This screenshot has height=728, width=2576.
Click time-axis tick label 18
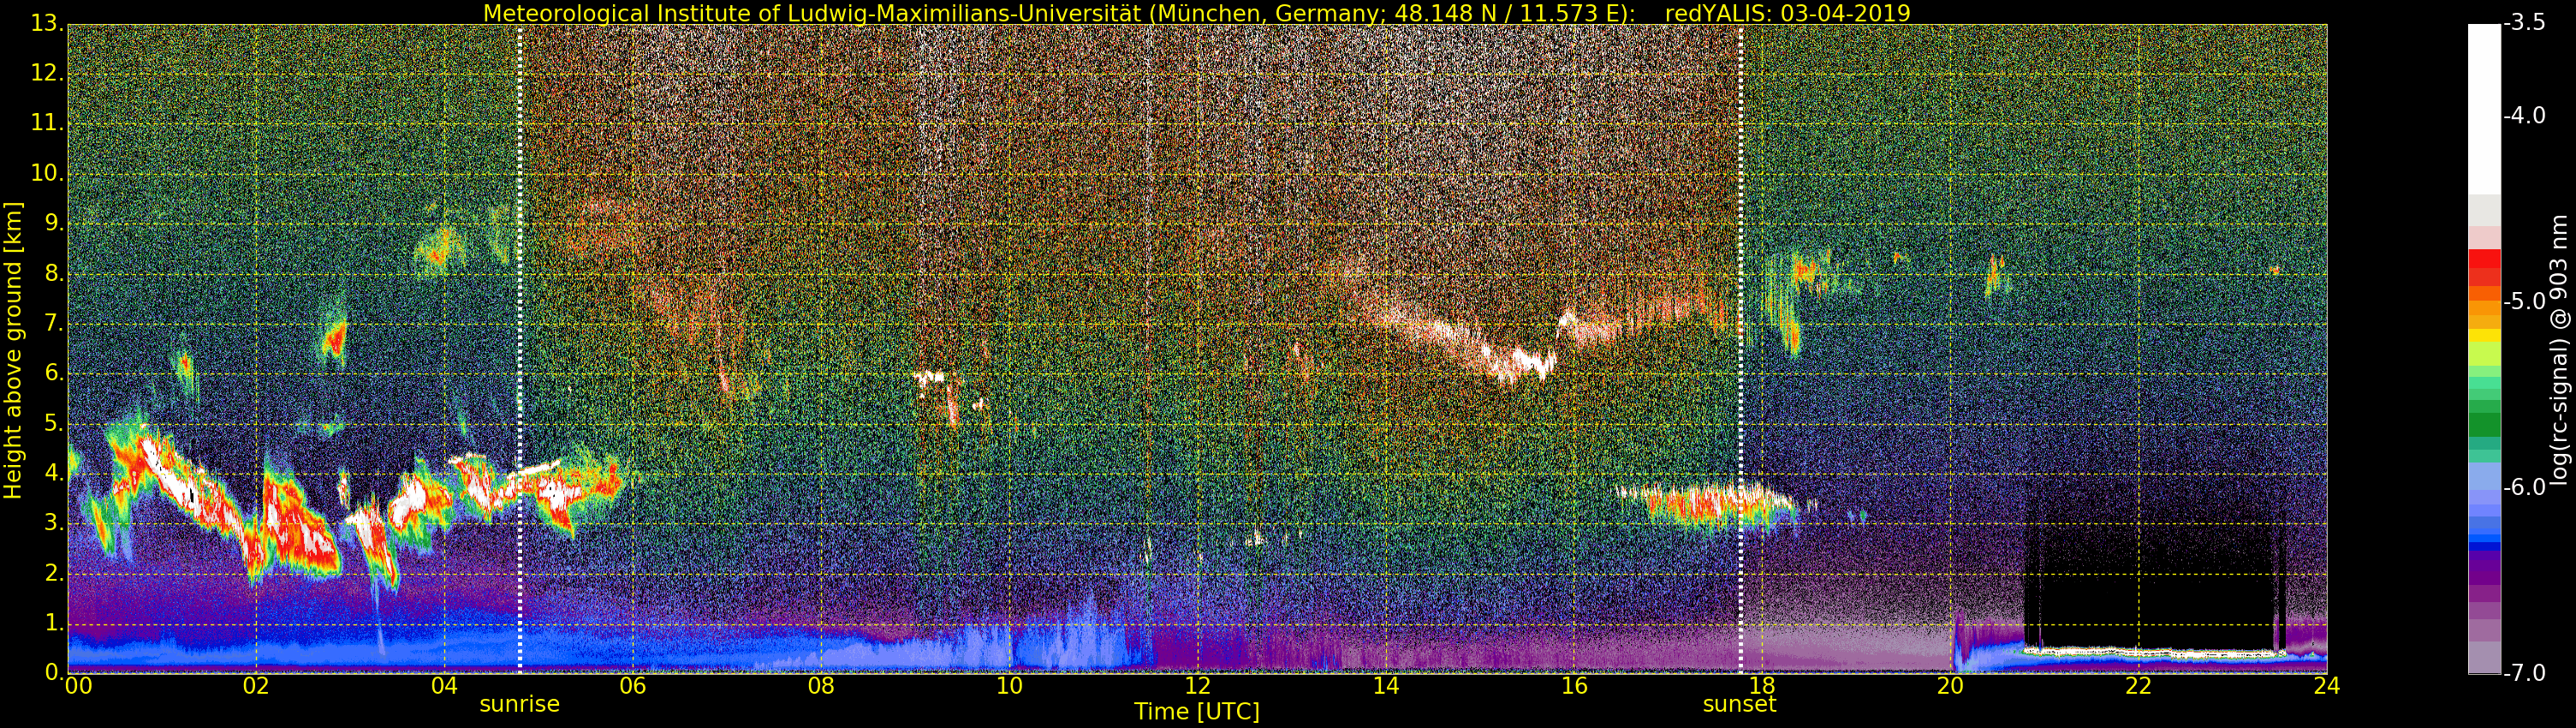point(1762,686)
